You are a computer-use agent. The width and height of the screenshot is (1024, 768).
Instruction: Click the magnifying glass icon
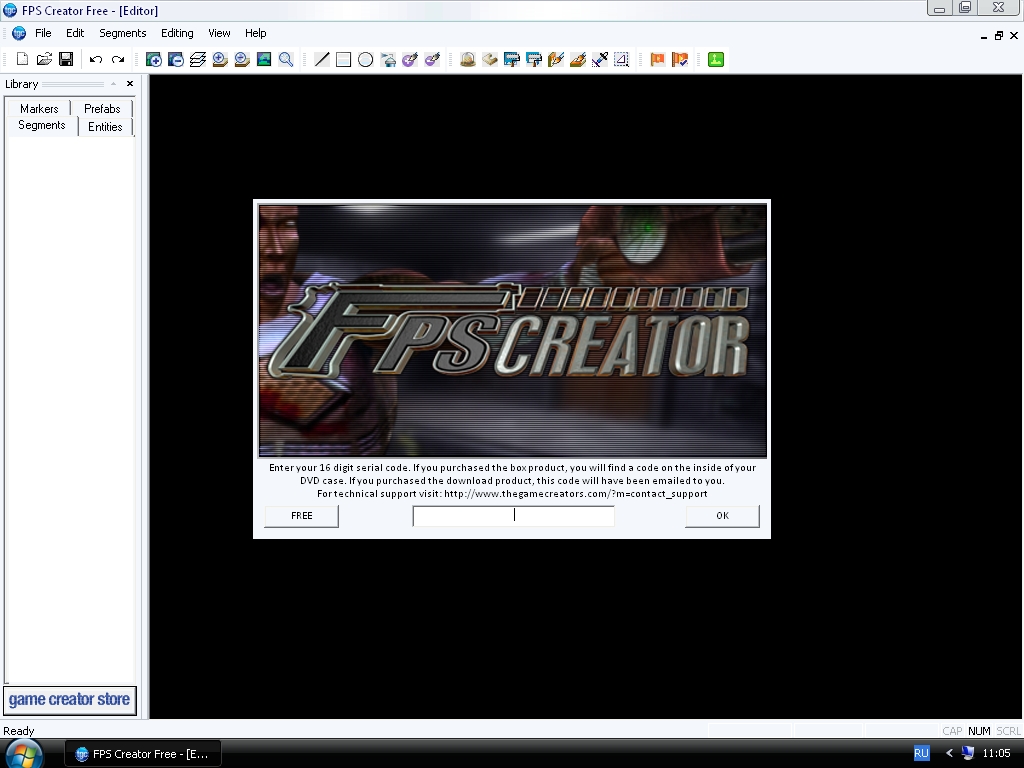click(286, 59)
